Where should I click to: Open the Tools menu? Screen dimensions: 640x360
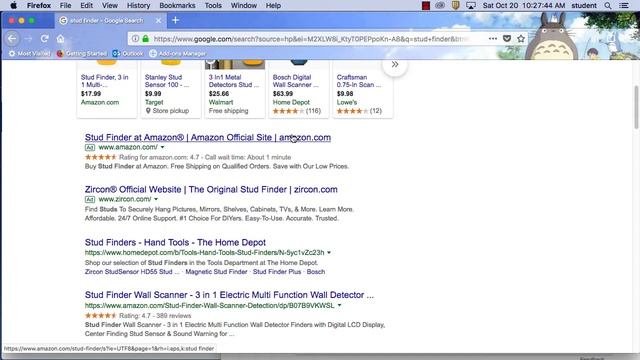pyautogui.click(x=213, y=6)
